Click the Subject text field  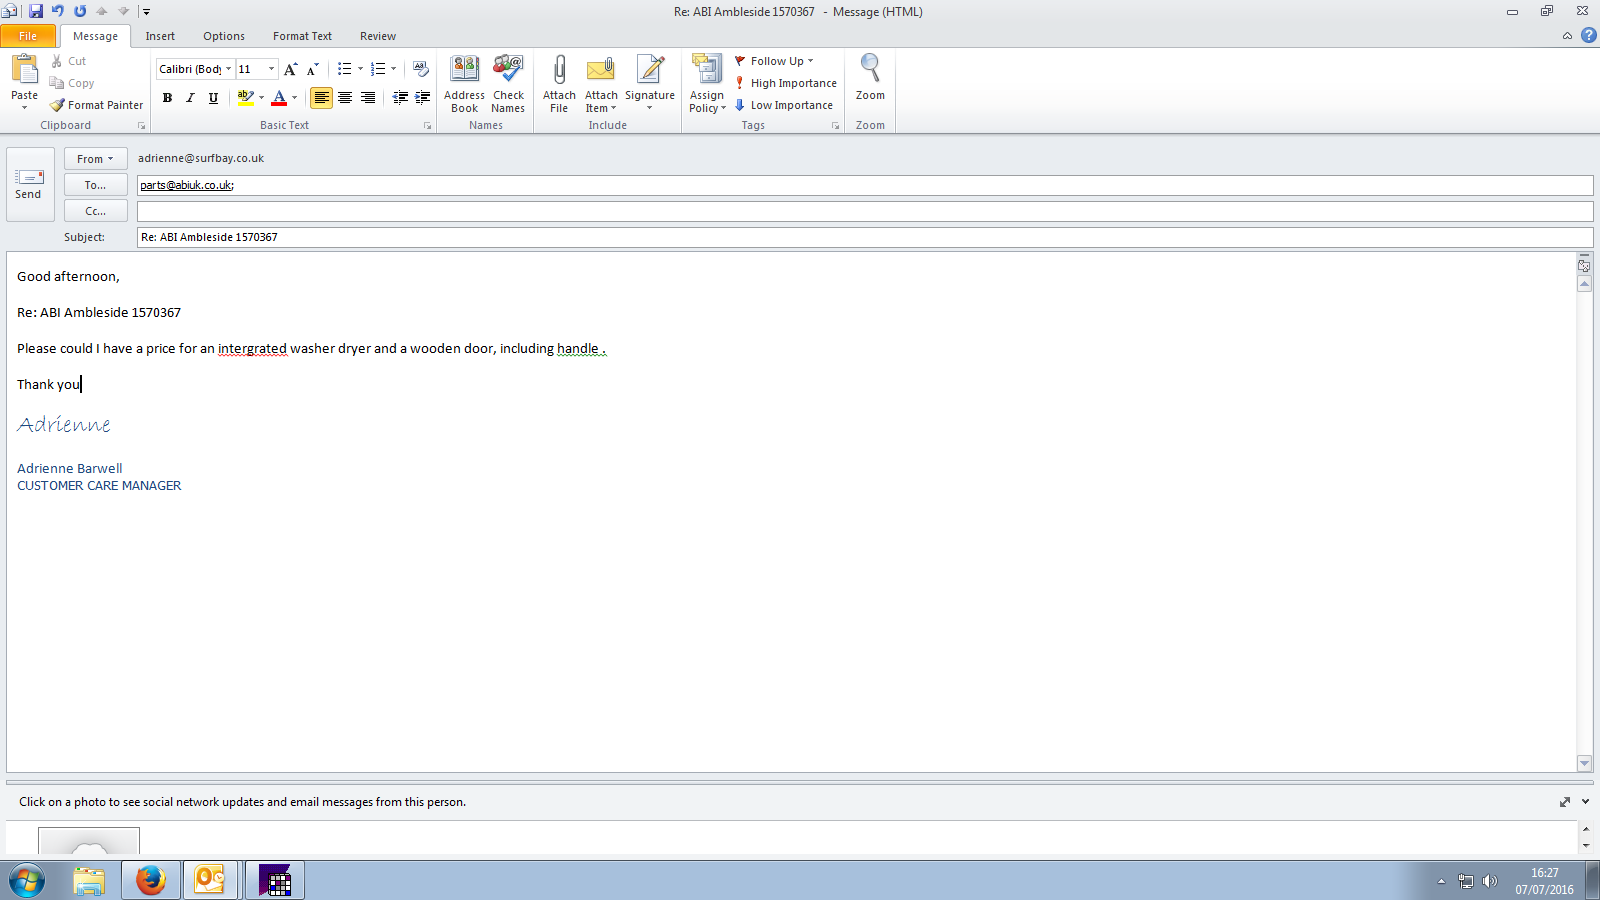[865, 237]
